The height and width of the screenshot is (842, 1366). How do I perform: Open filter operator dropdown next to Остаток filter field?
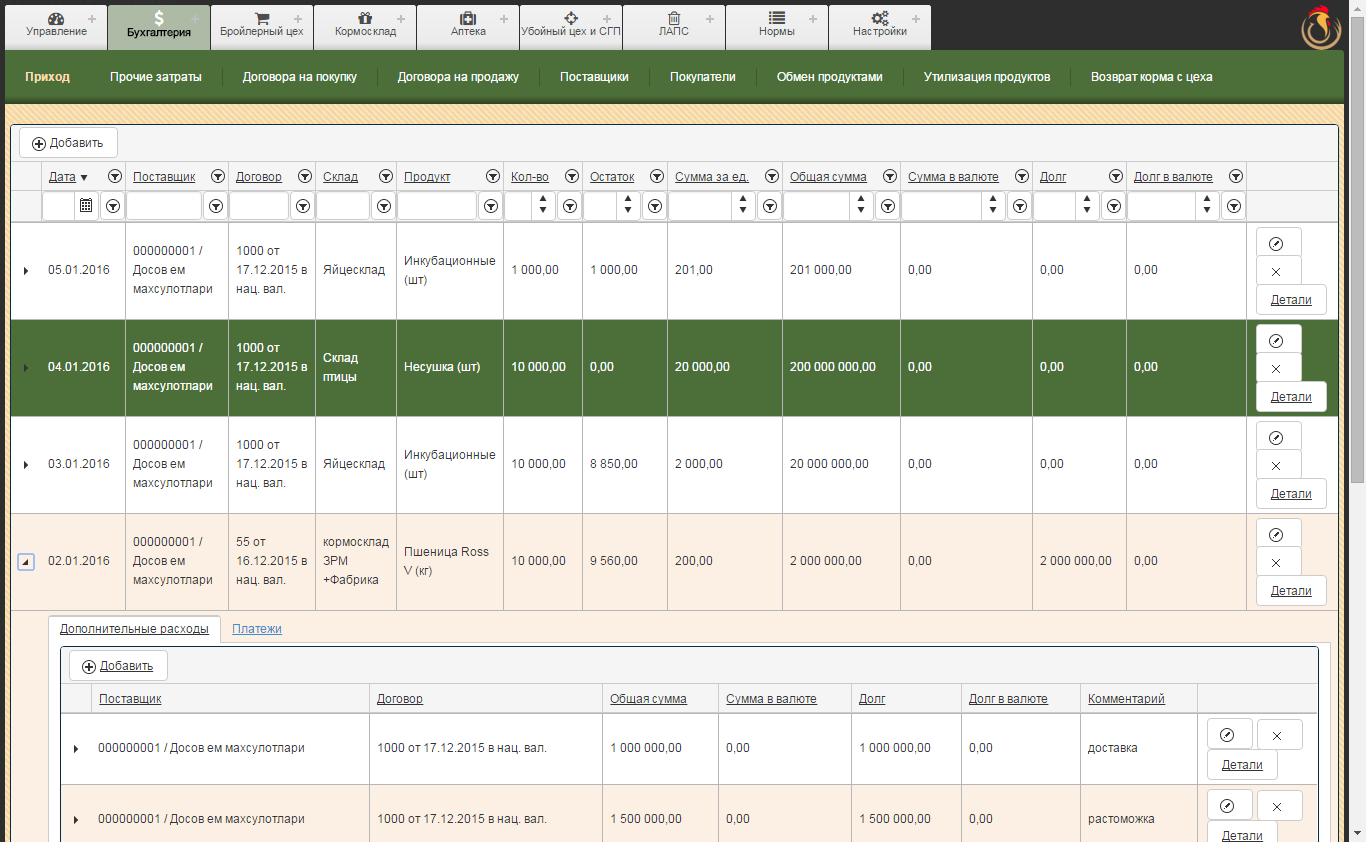coord(654,206)
